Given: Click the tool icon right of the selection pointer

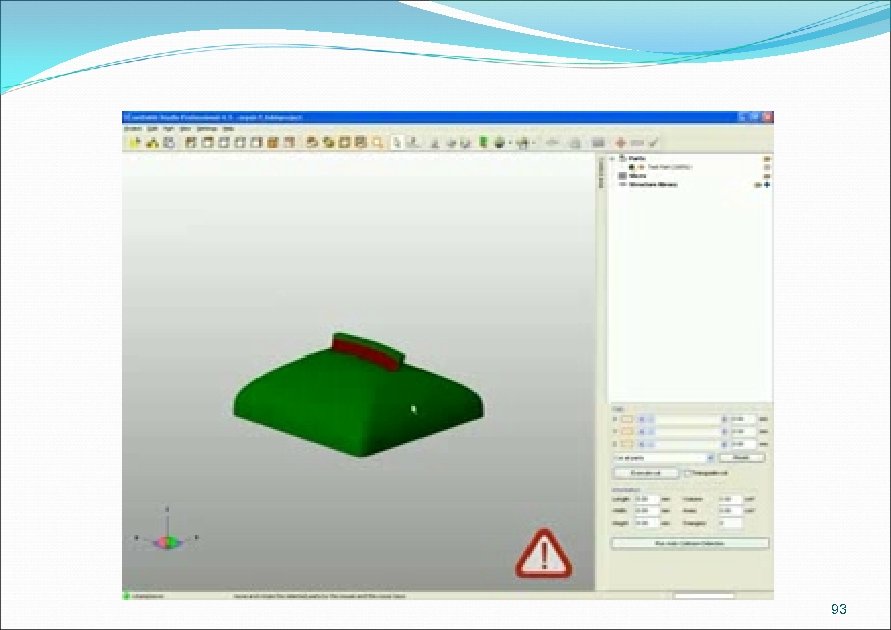Looking at the screenshot, I should [415, 143].
